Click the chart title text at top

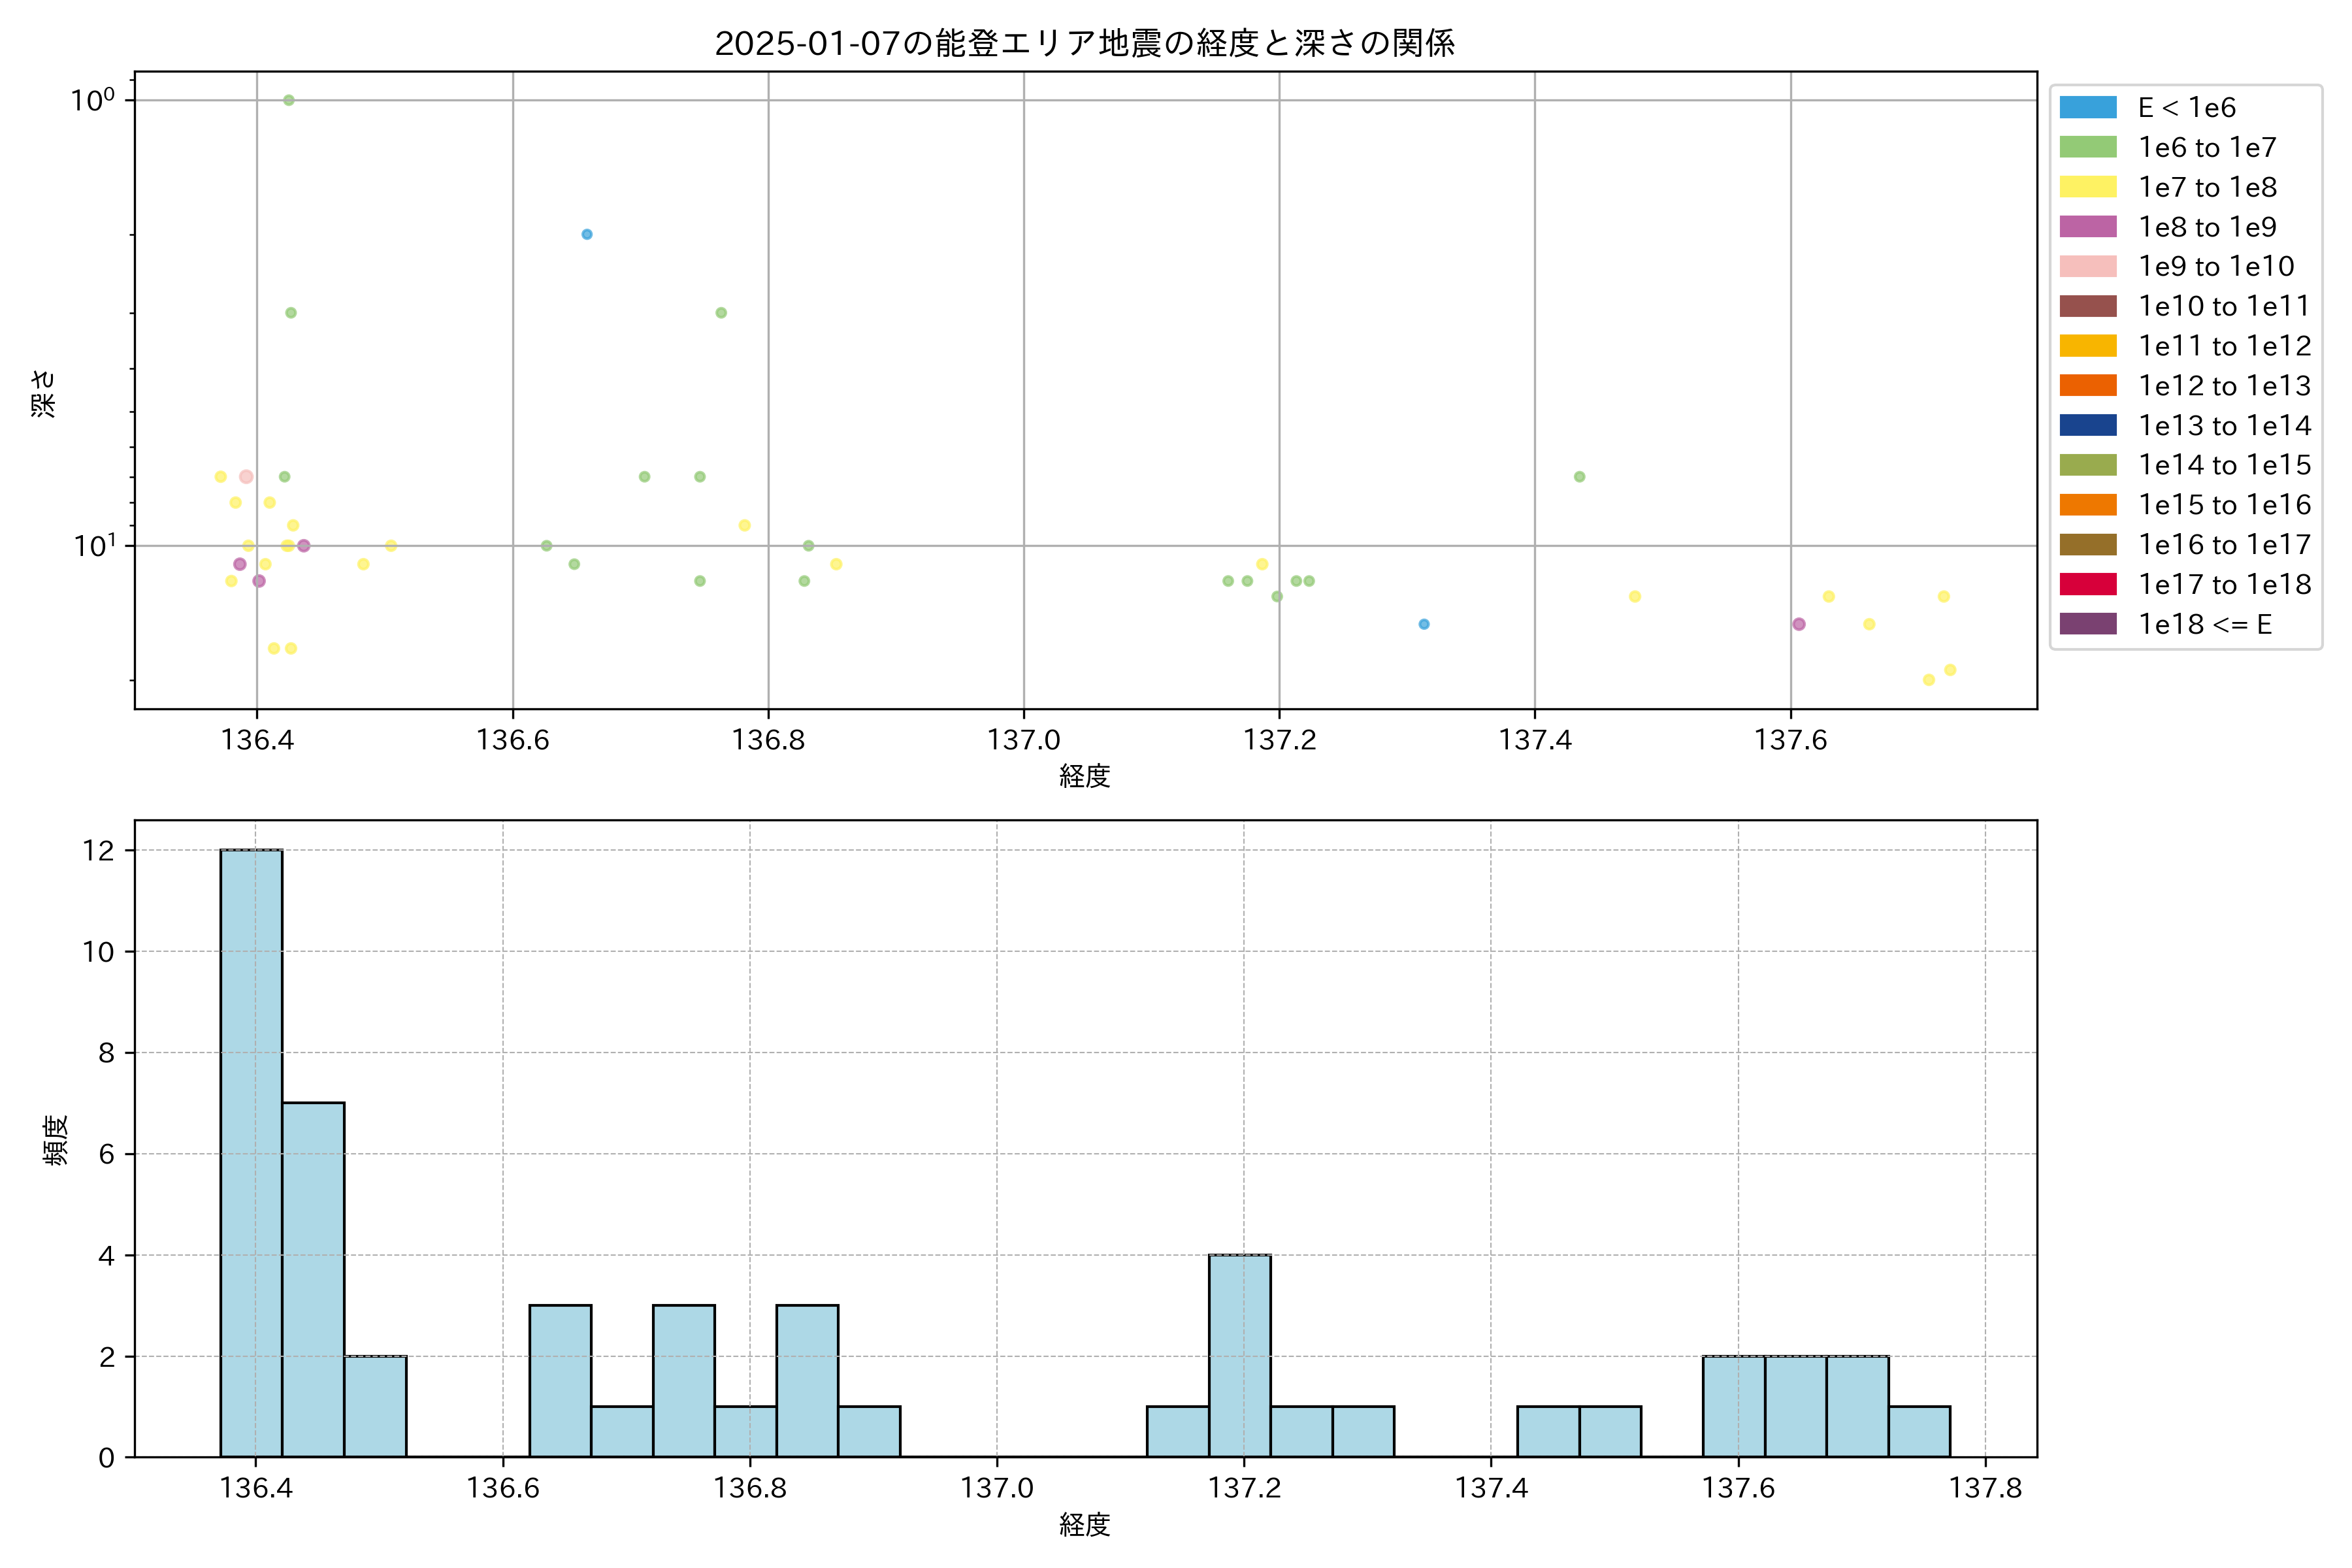pyautogui.click(x=1084, y=43)
